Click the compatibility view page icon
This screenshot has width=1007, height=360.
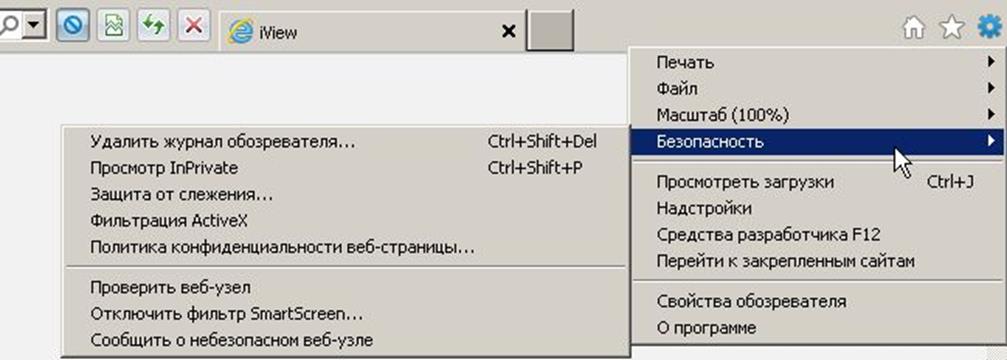pos(113,26)
